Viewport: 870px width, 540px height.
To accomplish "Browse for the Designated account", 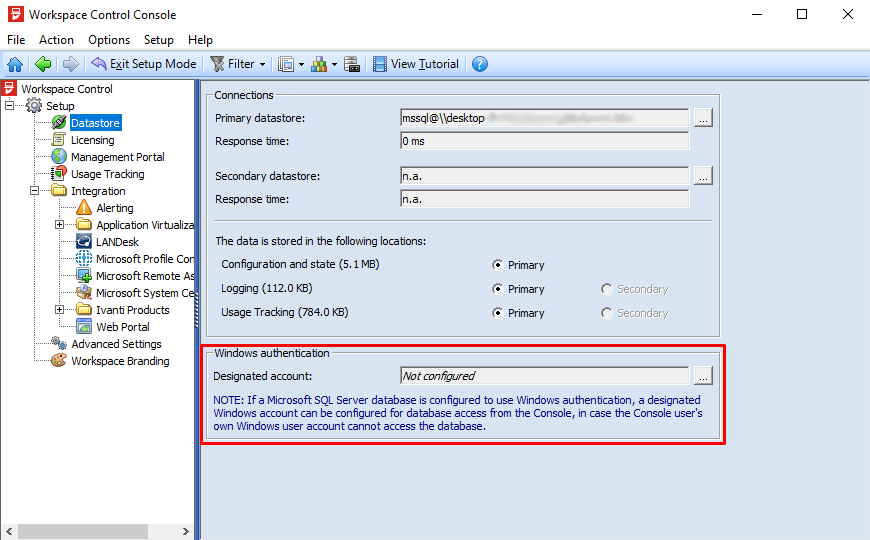I will (x=703, y=376).
